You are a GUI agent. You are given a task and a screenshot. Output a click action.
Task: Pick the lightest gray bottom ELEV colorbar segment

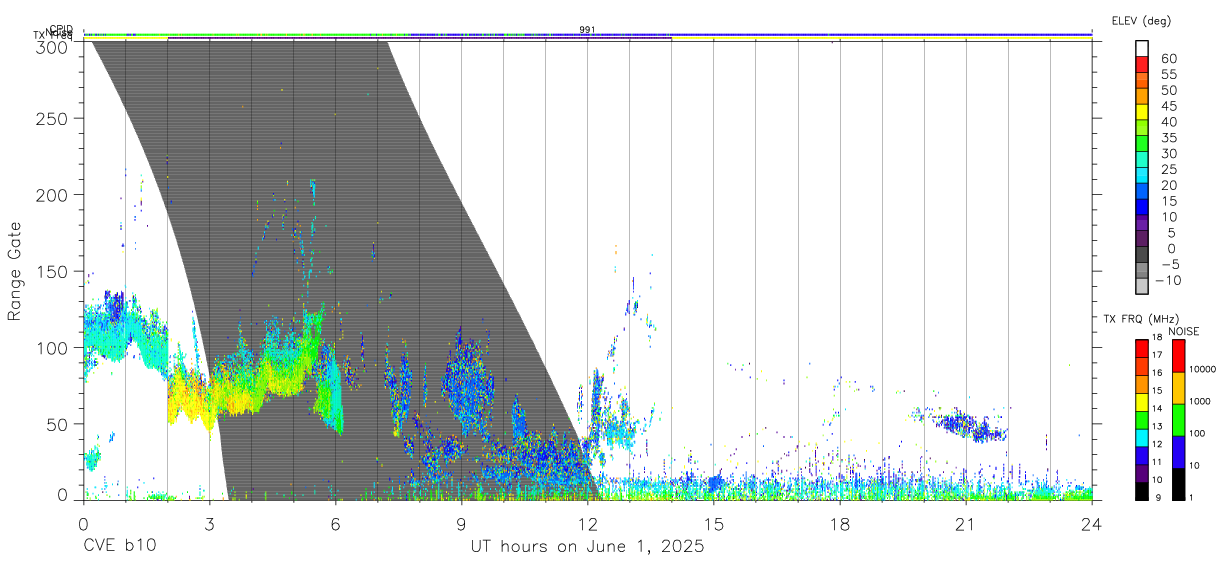coord(1142,288)
